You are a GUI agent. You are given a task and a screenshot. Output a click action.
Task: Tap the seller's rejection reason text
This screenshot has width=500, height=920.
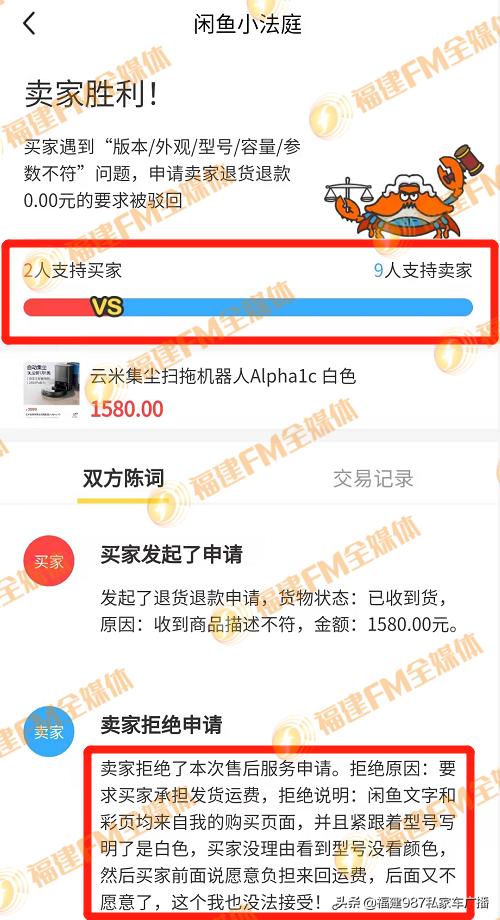[x=278, y=835]
